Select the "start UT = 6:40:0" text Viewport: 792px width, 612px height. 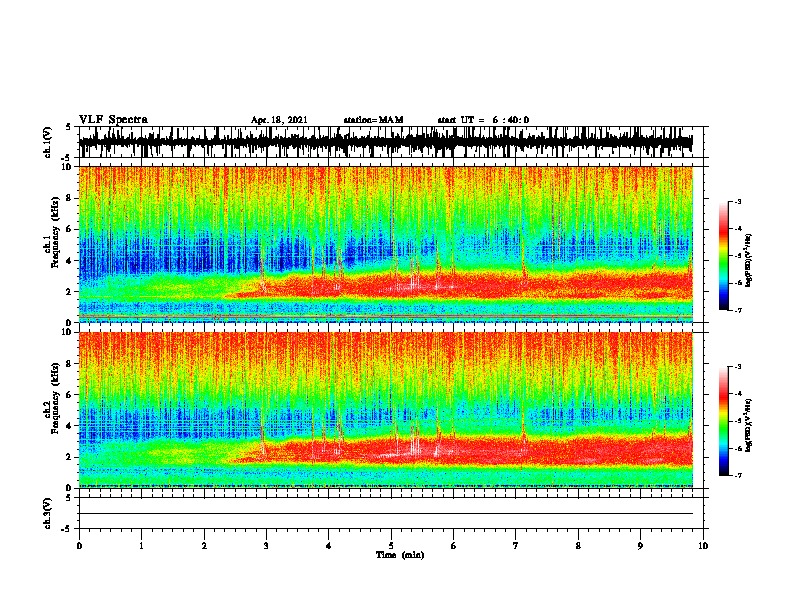click(483, 120)
